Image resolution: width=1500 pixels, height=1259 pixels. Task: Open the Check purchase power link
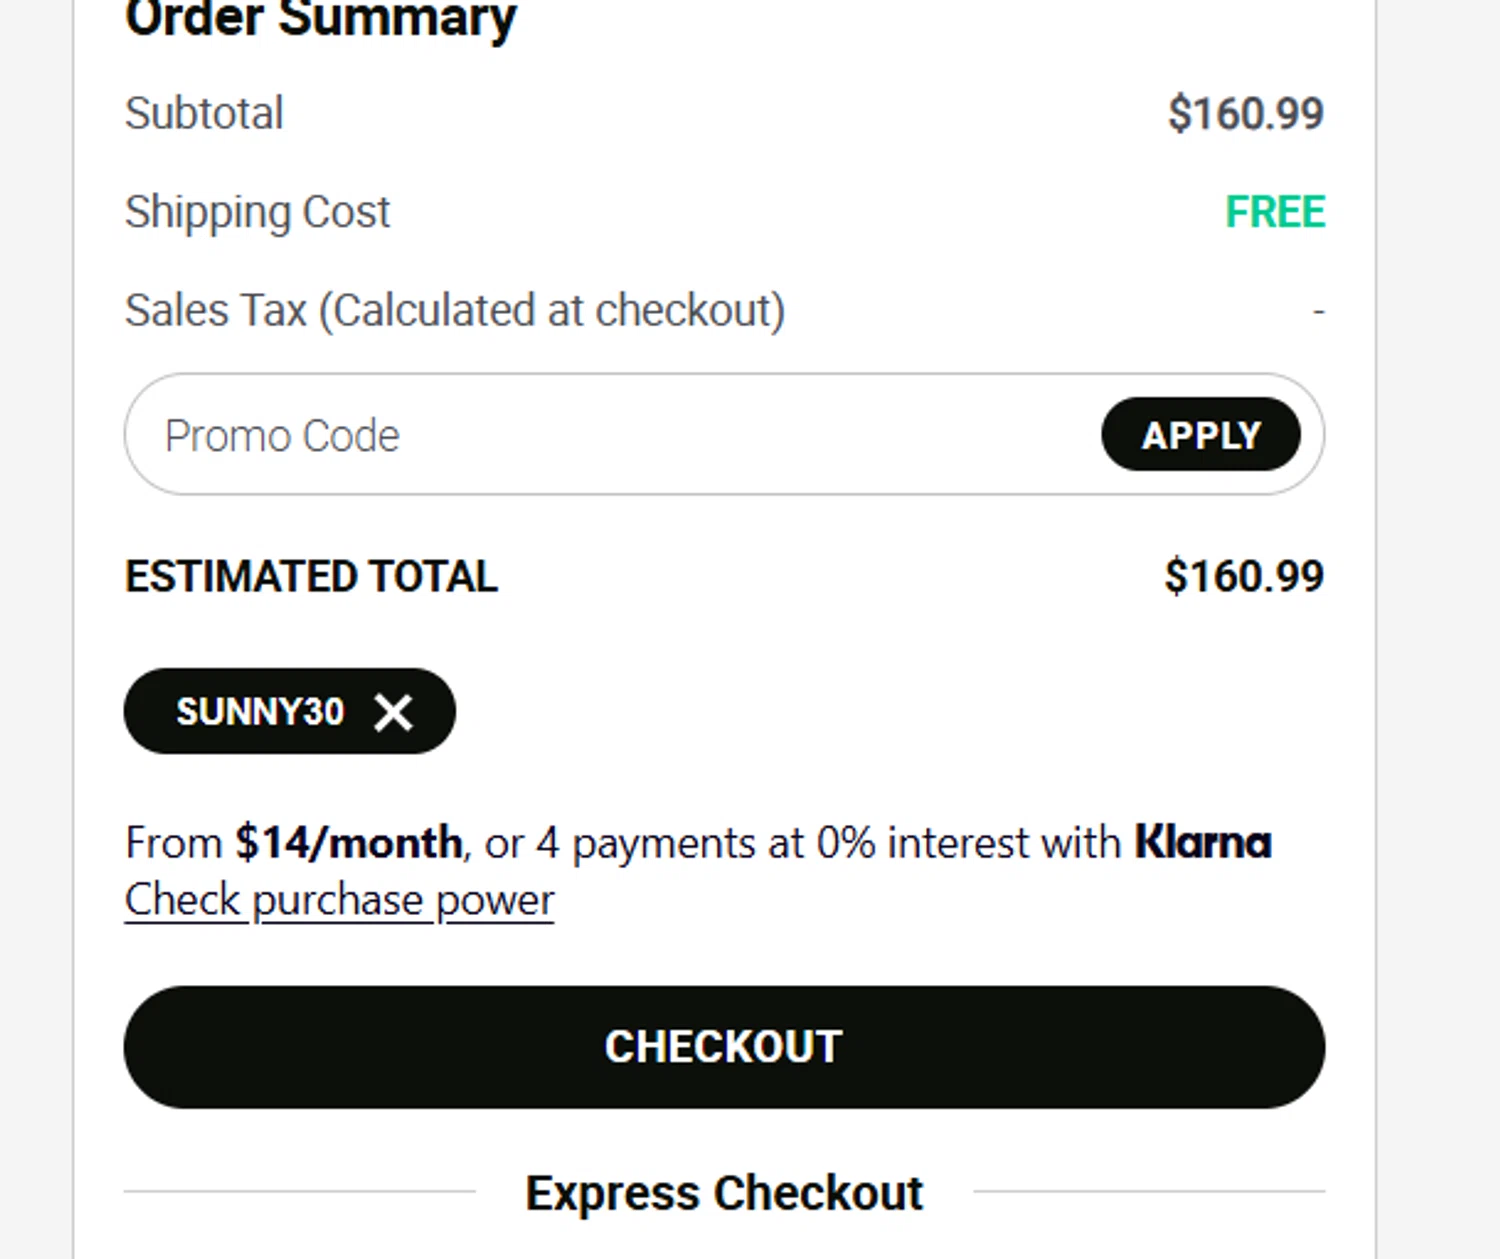click(339, 900)
